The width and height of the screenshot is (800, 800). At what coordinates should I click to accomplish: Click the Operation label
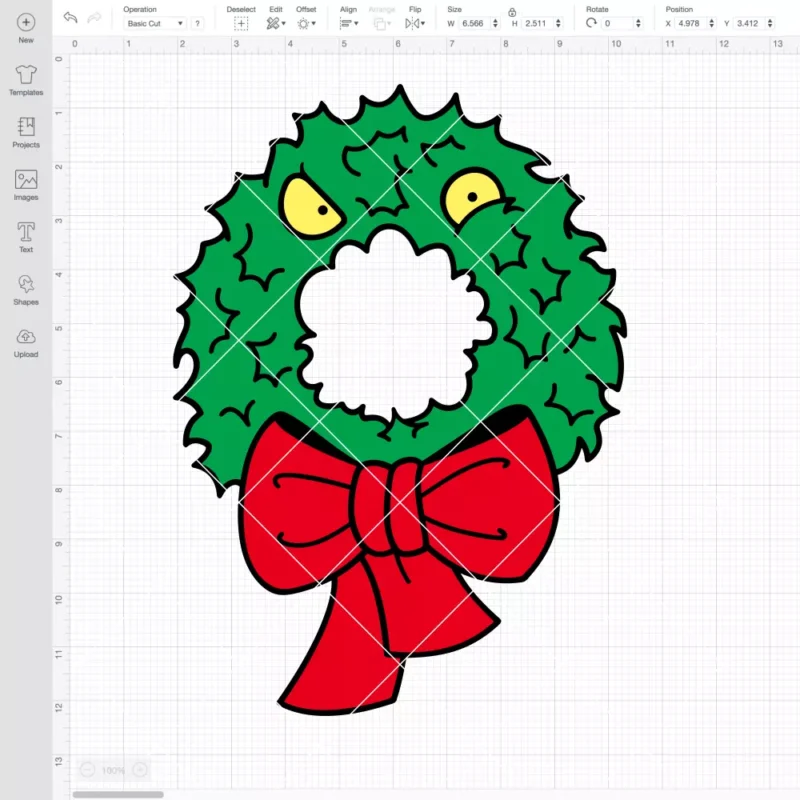click(140, 9)
